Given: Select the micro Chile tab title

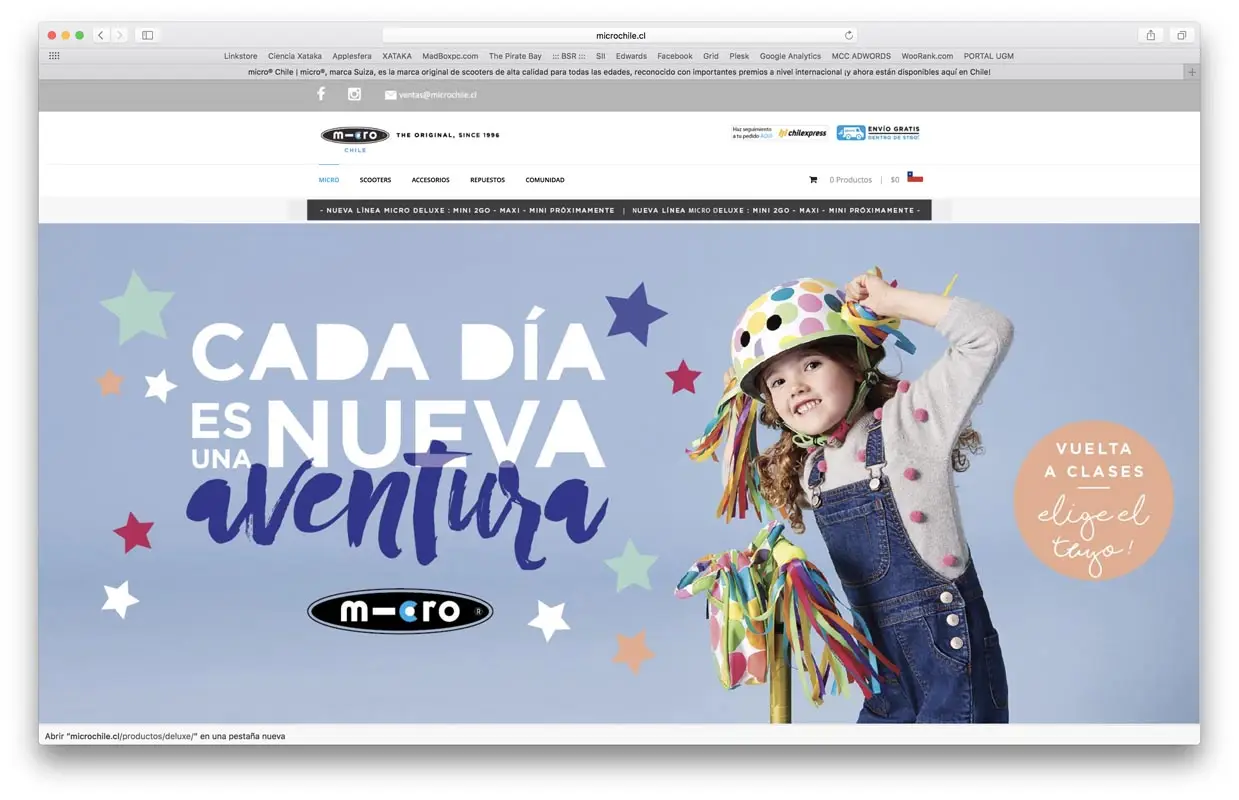Looking at the screenshot, I should pyautogui.click(x=619, y=72).
